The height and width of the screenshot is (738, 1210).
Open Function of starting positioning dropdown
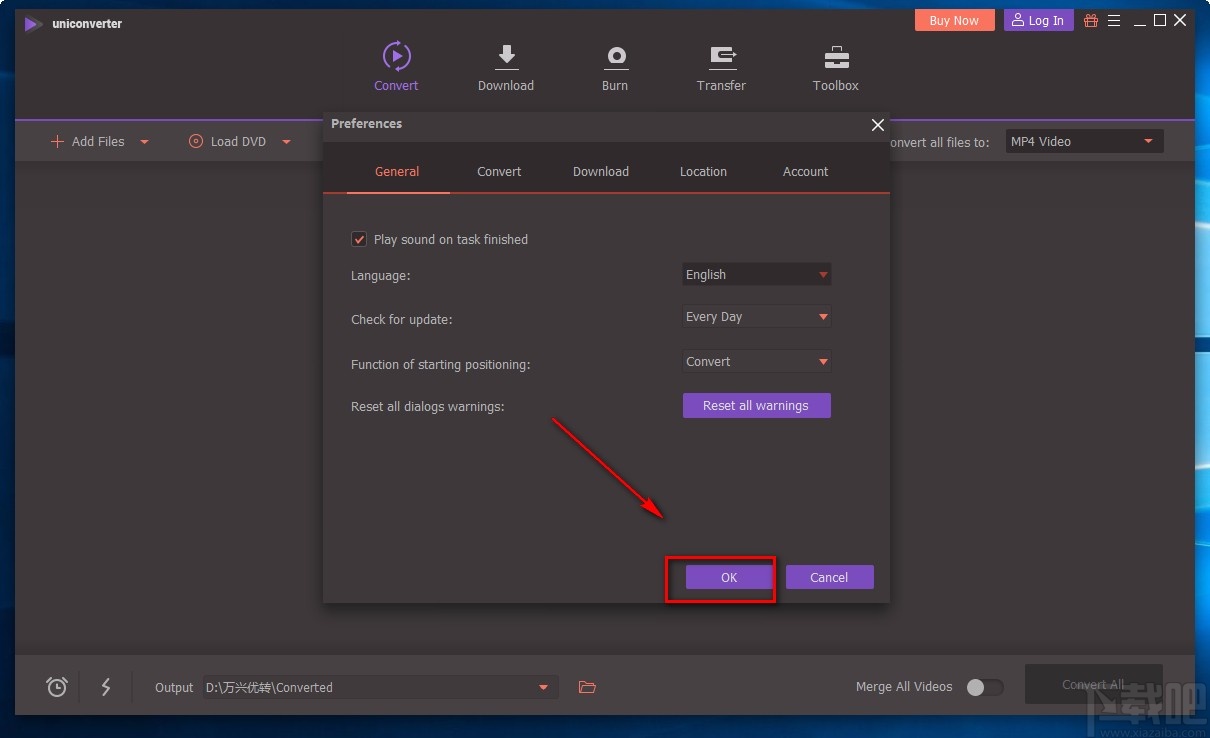(x=757, y=362)
